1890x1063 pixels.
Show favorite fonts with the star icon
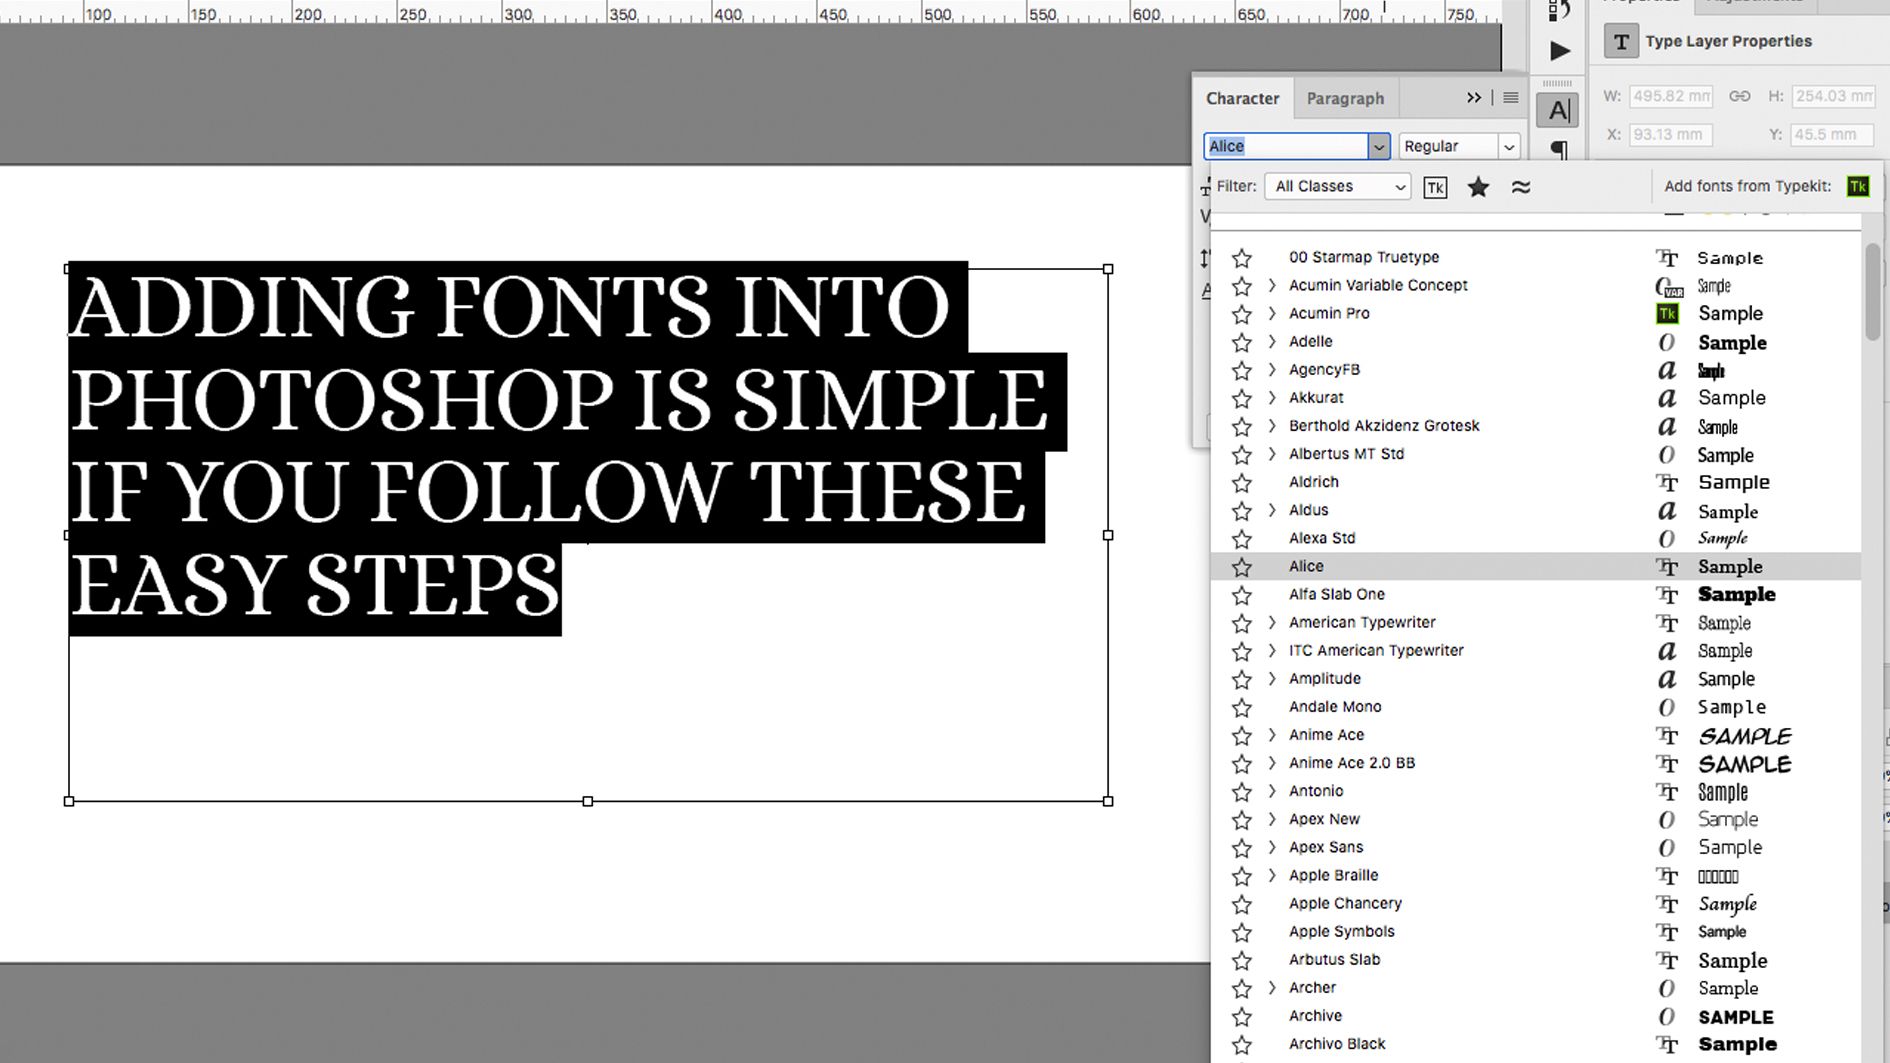coord(1478,187)
